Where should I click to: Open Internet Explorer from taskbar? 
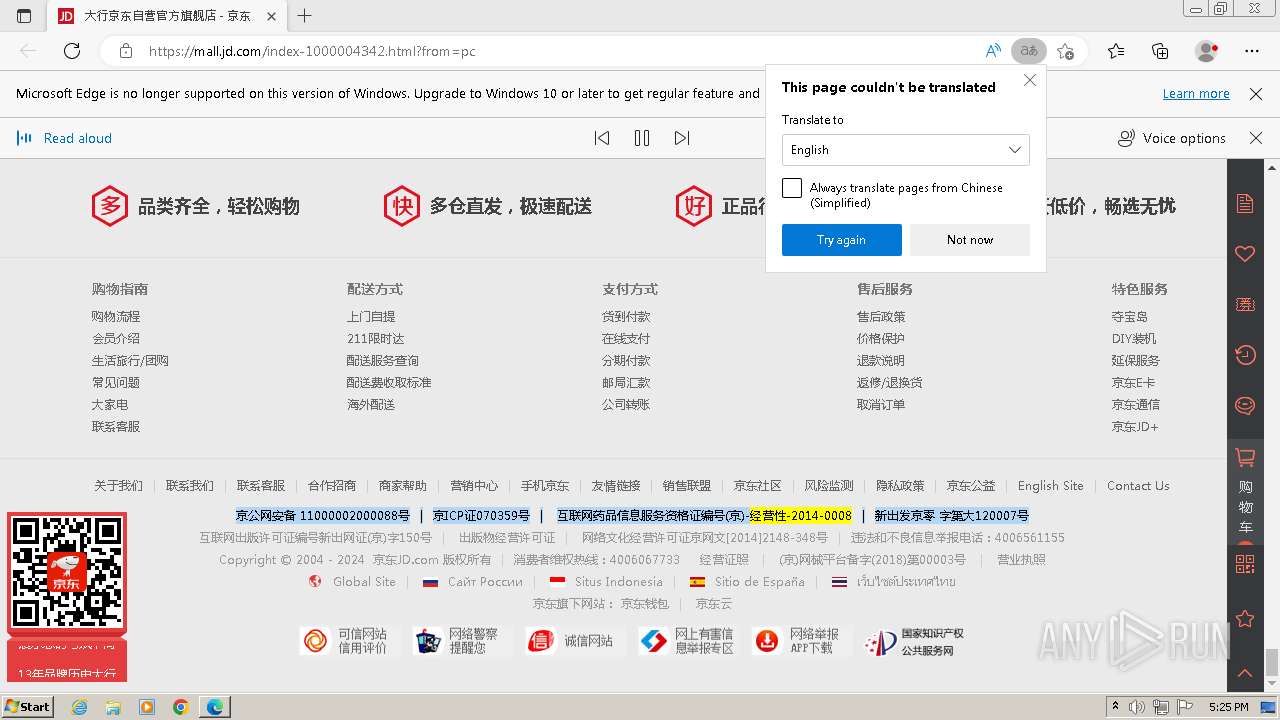click(x=80, y=707)
